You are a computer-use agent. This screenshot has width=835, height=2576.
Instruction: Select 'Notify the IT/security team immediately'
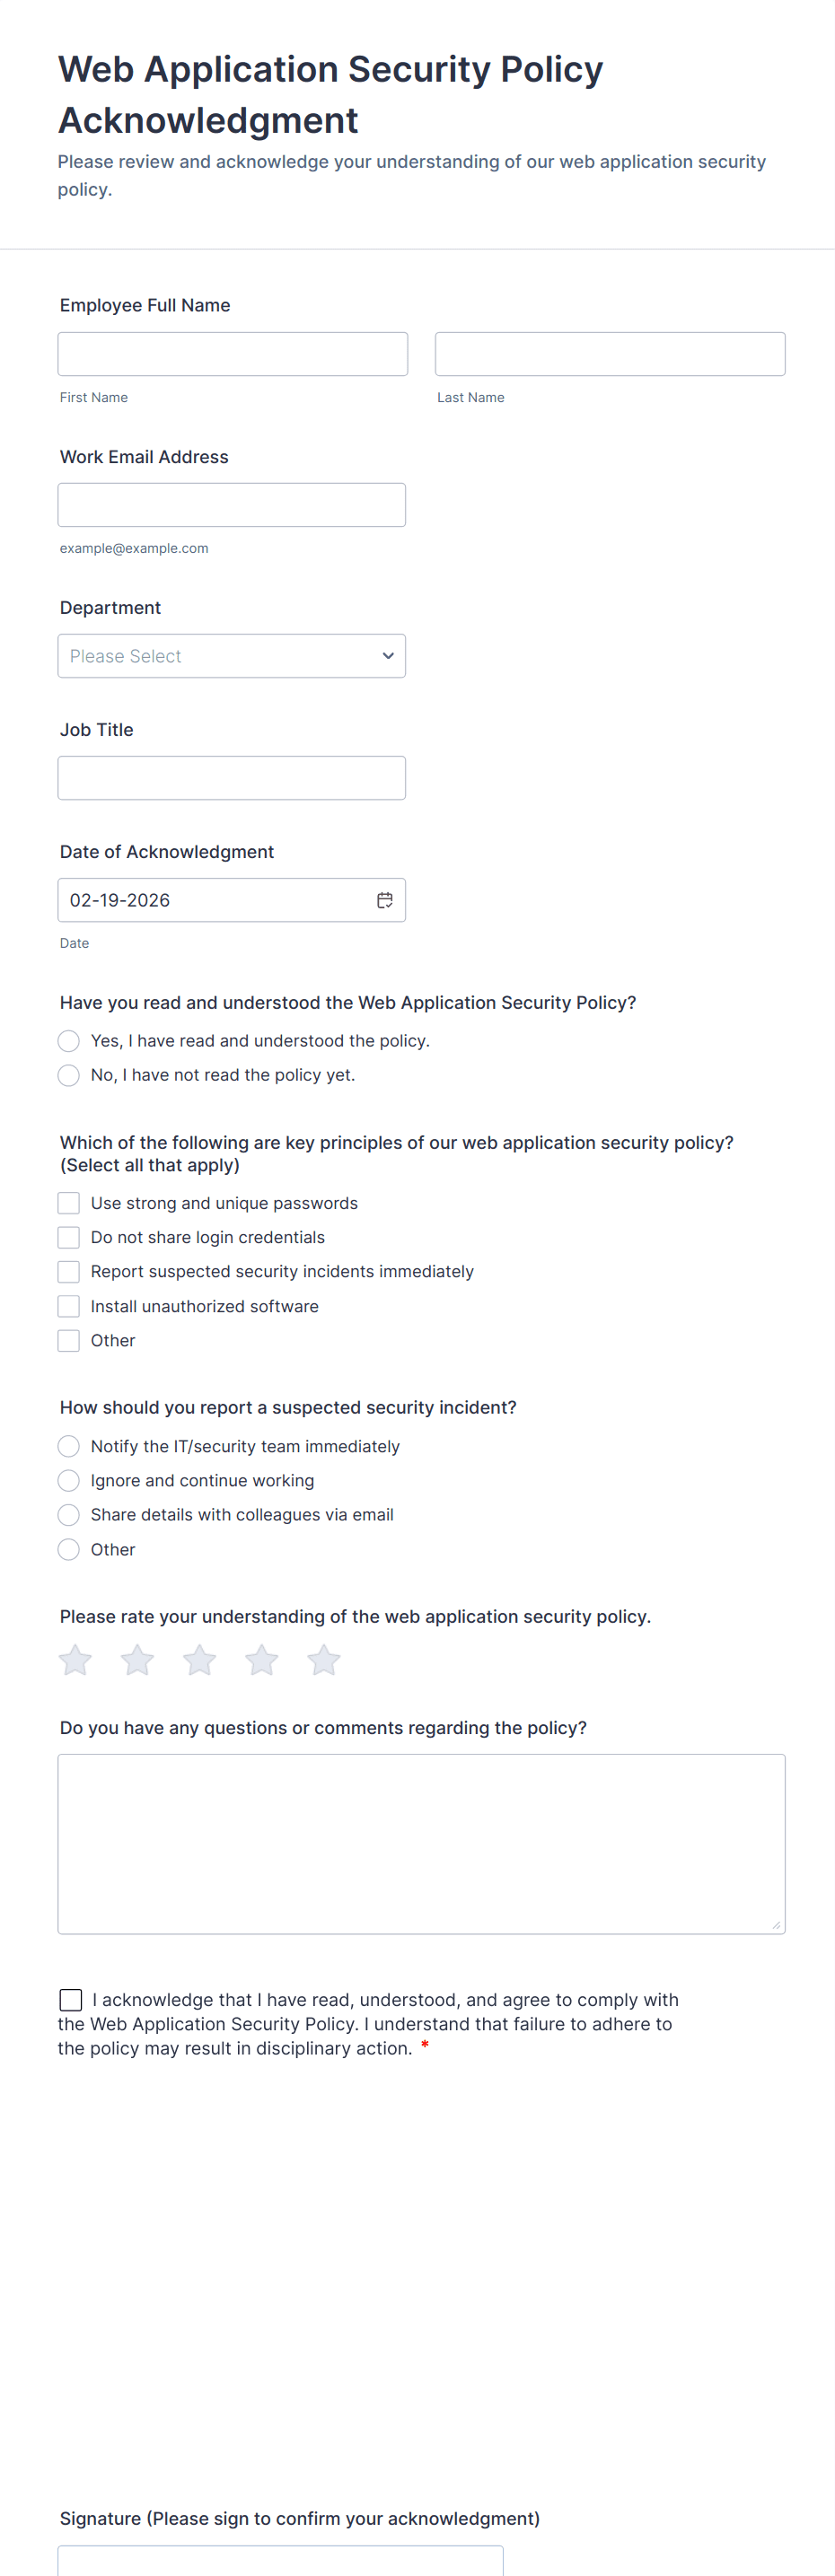[69, 1446]
